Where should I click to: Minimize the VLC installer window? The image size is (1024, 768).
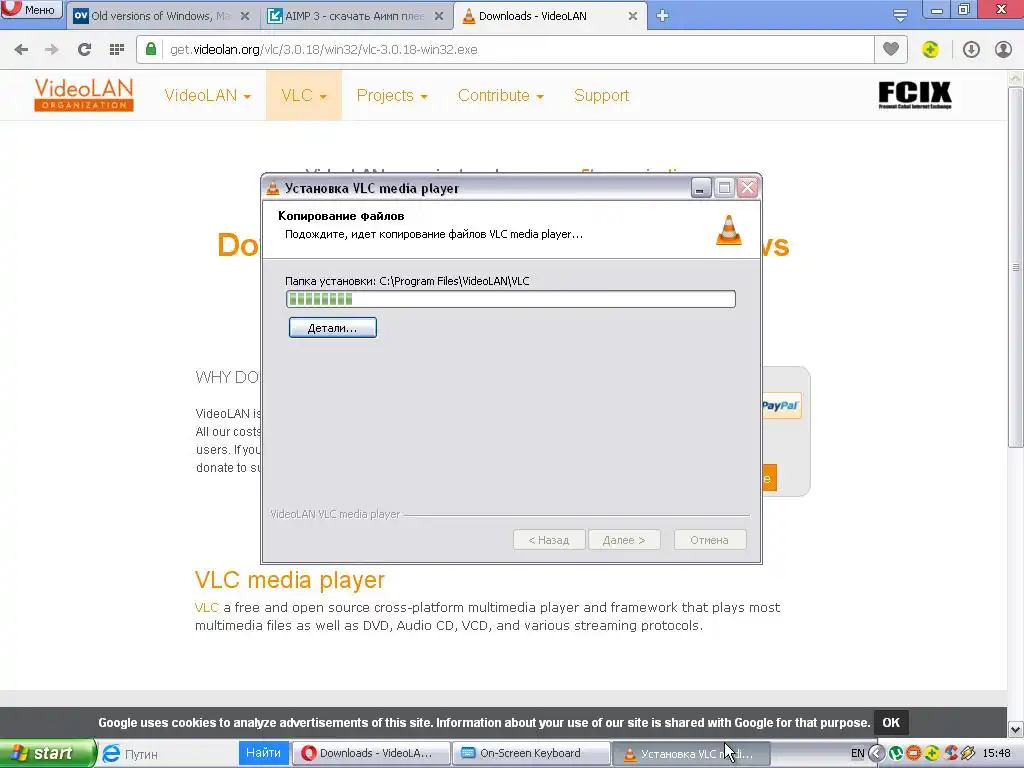tap(700, 188)
